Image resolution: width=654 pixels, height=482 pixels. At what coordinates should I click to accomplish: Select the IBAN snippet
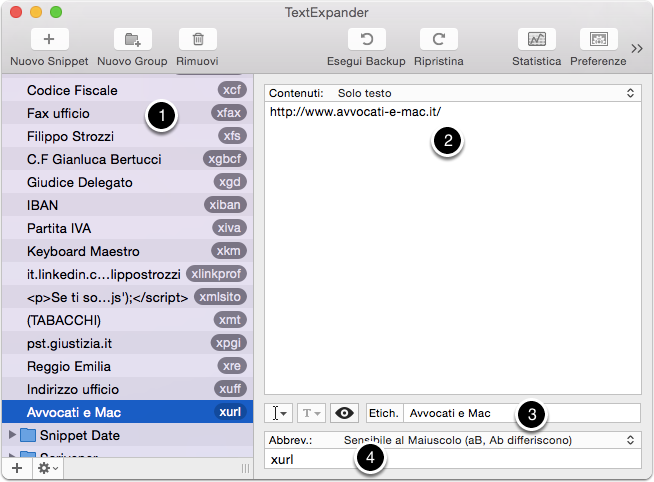(x=127, y=205)
